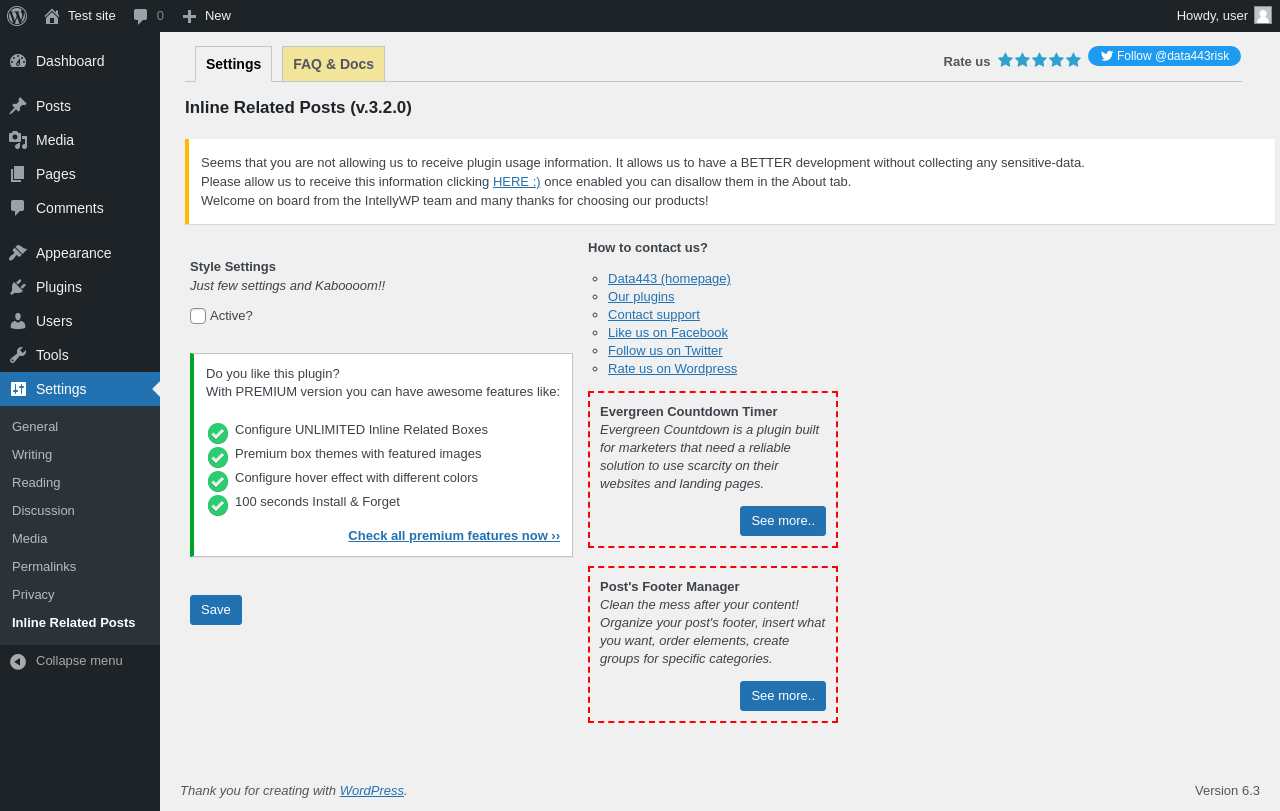Click Follow us on Twitter link
Image resolution: width=1280 pixels, height=811 pixels.
point(665,351)
